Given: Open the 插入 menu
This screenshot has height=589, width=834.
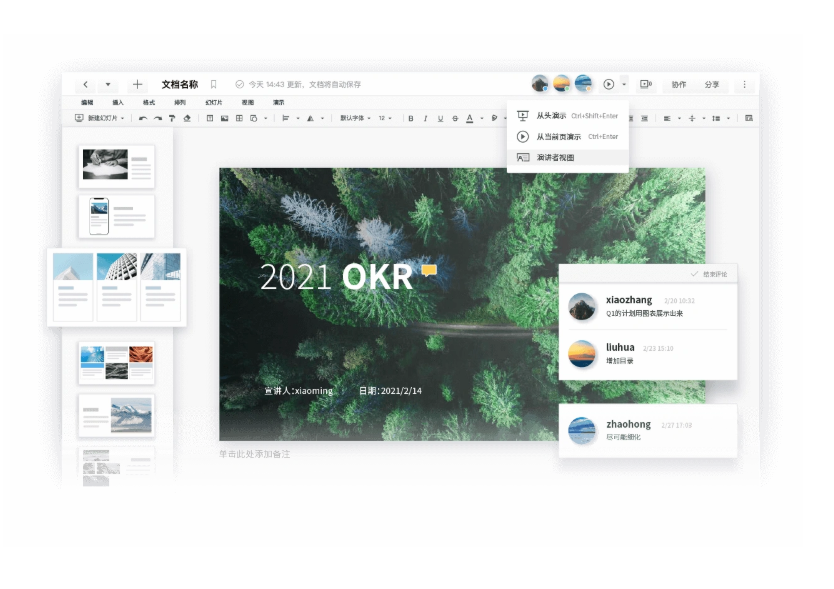Looking at the screenshot, I should pos(118,102).
